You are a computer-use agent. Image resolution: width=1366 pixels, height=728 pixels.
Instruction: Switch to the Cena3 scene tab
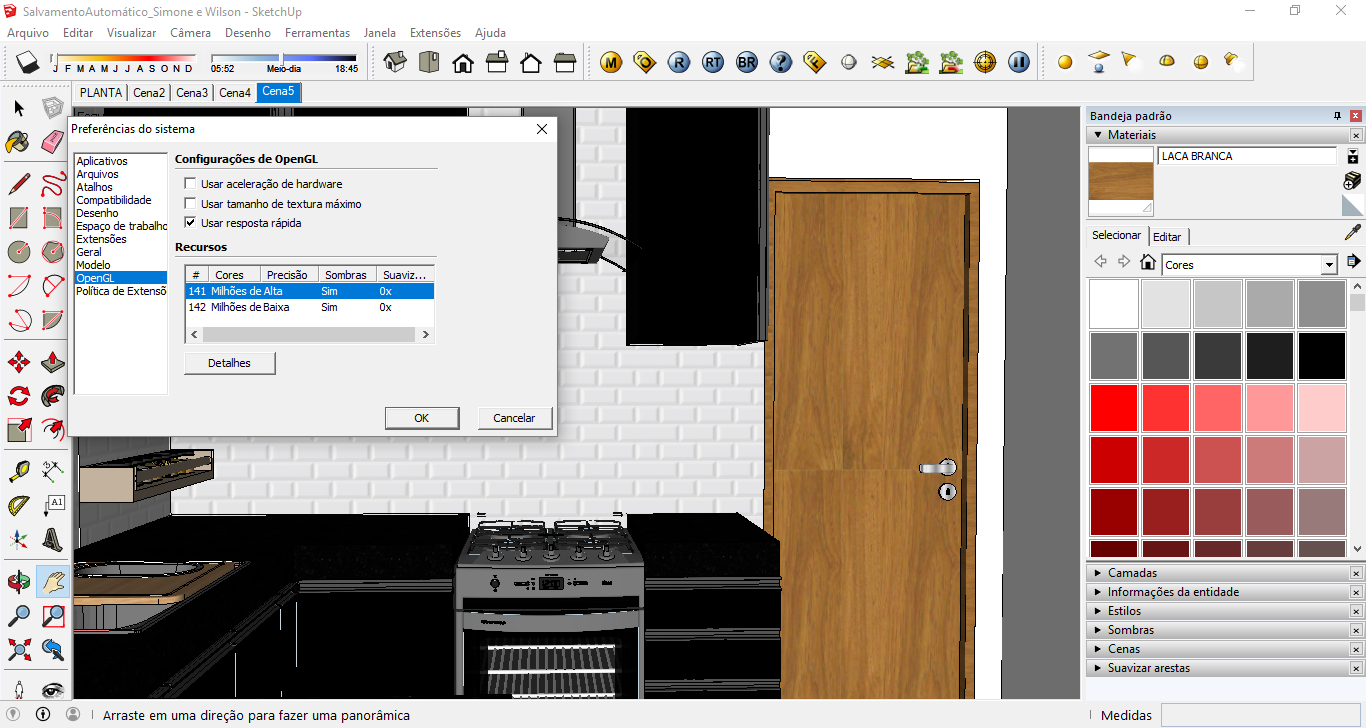click(192, 93)
